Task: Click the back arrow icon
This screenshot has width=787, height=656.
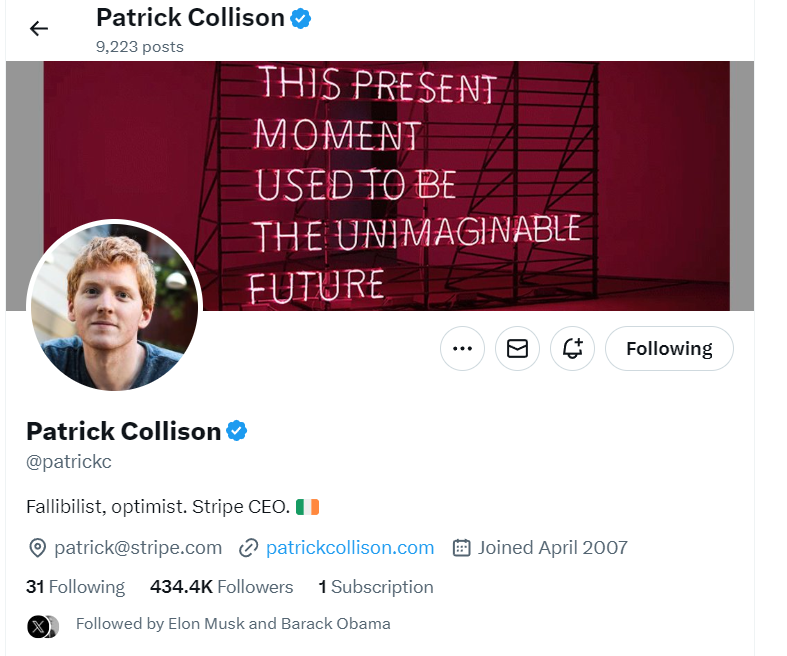Action: (39, 28)
